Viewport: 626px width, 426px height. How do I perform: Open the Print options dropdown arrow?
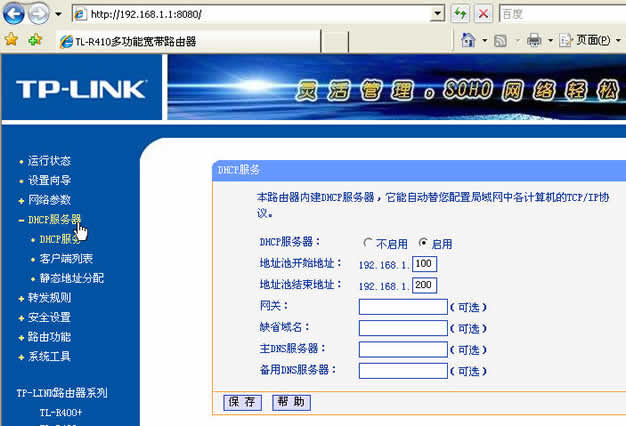[551, 40]
